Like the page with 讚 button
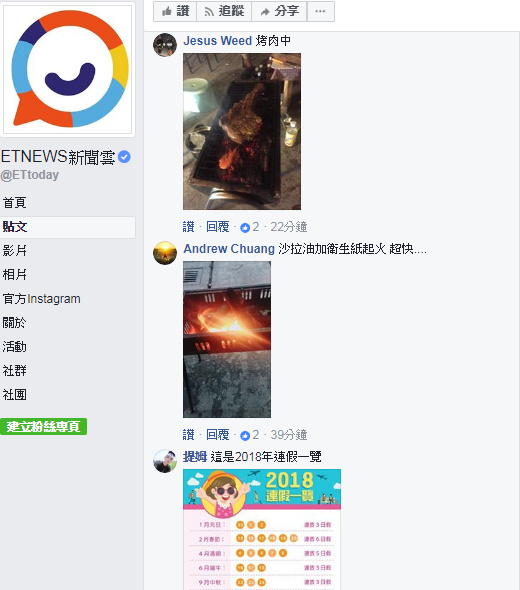This screenshot has height=590, width=520. [175, 11]
